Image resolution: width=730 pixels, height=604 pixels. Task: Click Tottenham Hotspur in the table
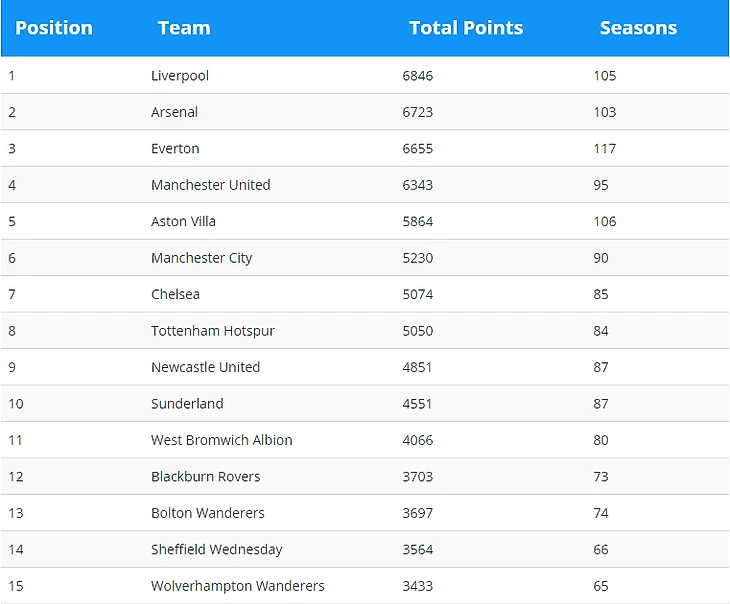coord(213,331)
